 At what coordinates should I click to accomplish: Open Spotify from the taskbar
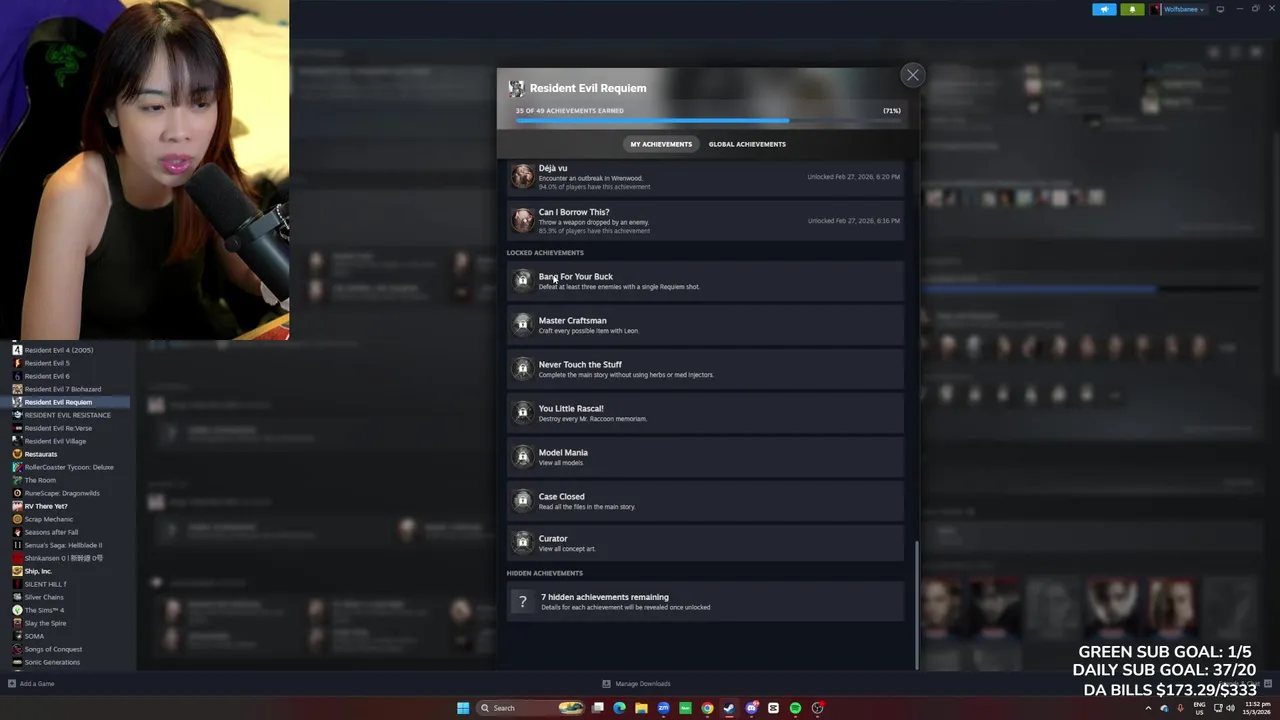(x=795, y=708)
